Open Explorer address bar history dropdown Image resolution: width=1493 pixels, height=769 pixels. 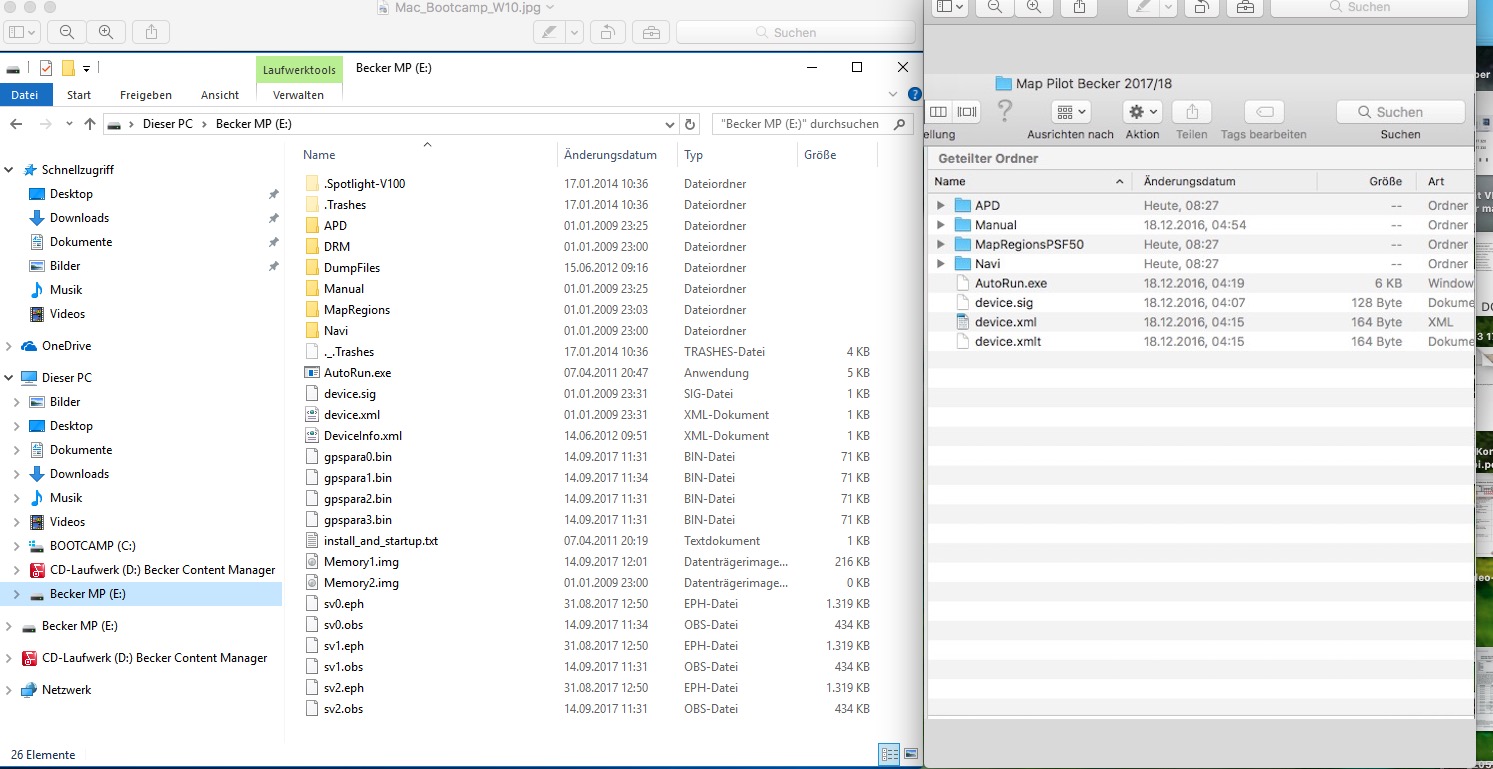pos(670,125)
